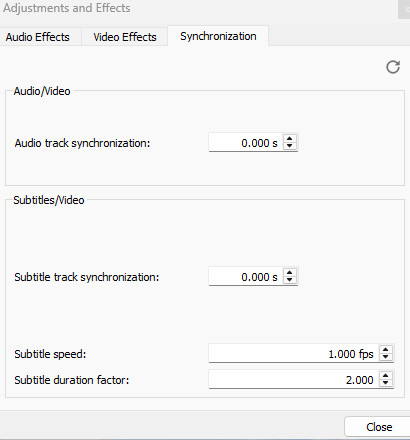Click the reset synchronization refresh icon
This screenshot has height=440, width=410.
coord(393,67)
